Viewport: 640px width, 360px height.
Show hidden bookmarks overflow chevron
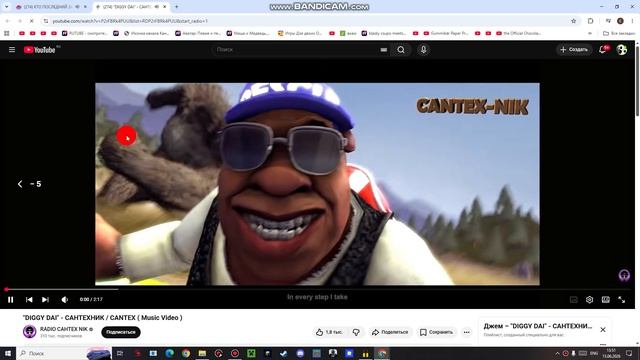(x=590, y=33)
